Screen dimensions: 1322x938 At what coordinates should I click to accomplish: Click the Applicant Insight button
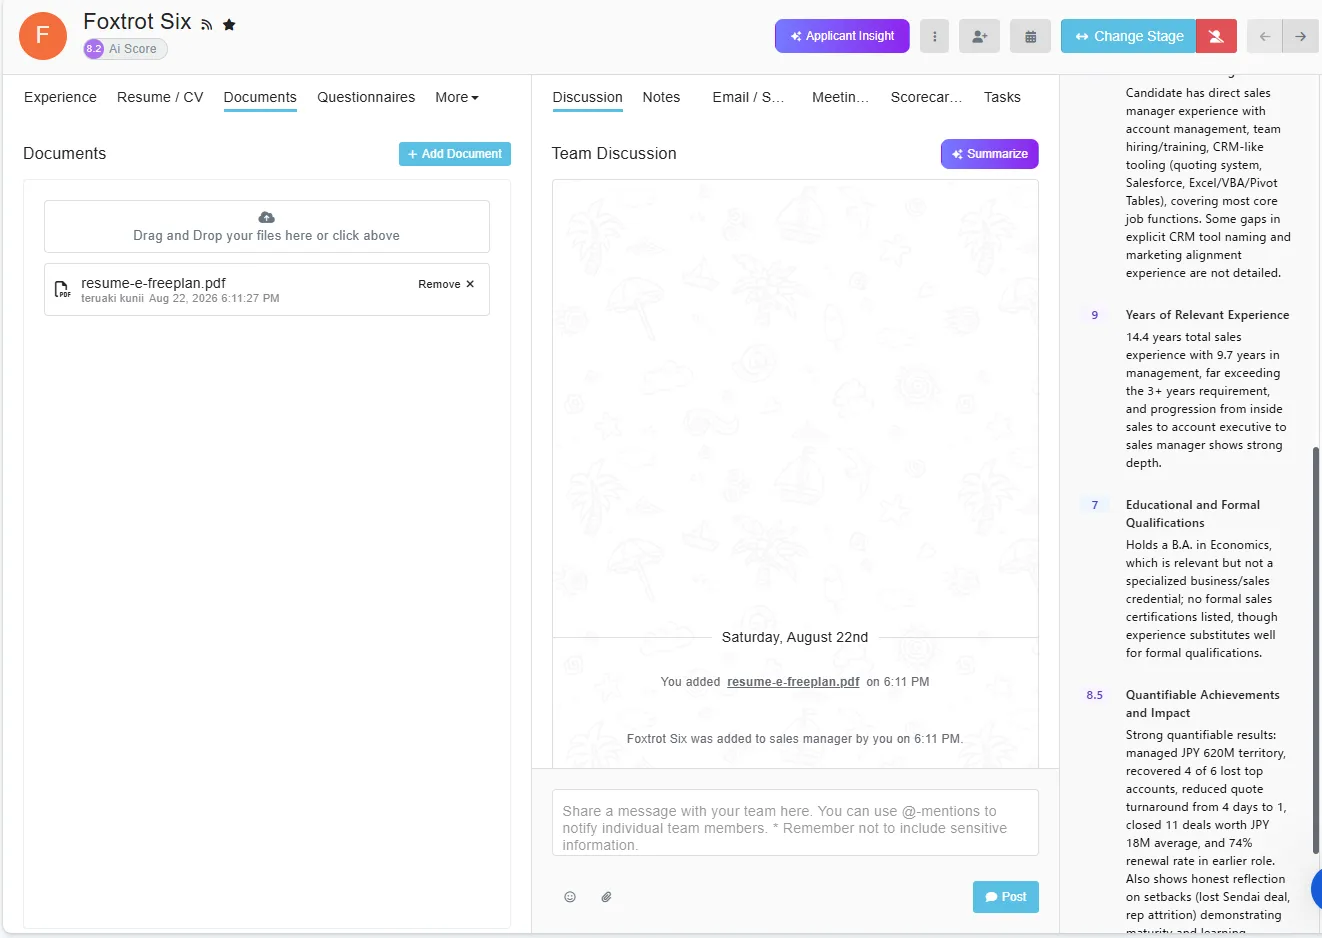click(x=842, y=36)
